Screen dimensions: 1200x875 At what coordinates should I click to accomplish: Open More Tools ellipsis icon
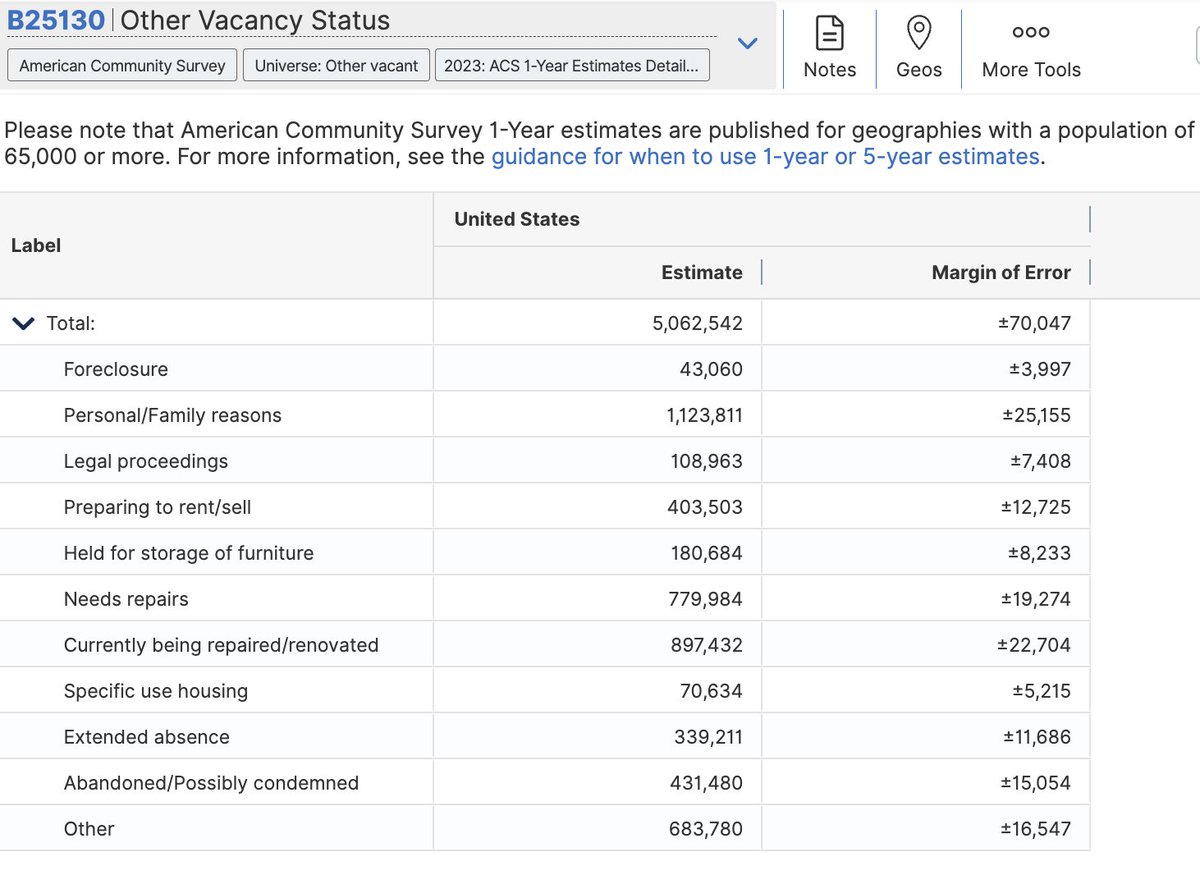pyautogui.click(x=1031, y=32)
